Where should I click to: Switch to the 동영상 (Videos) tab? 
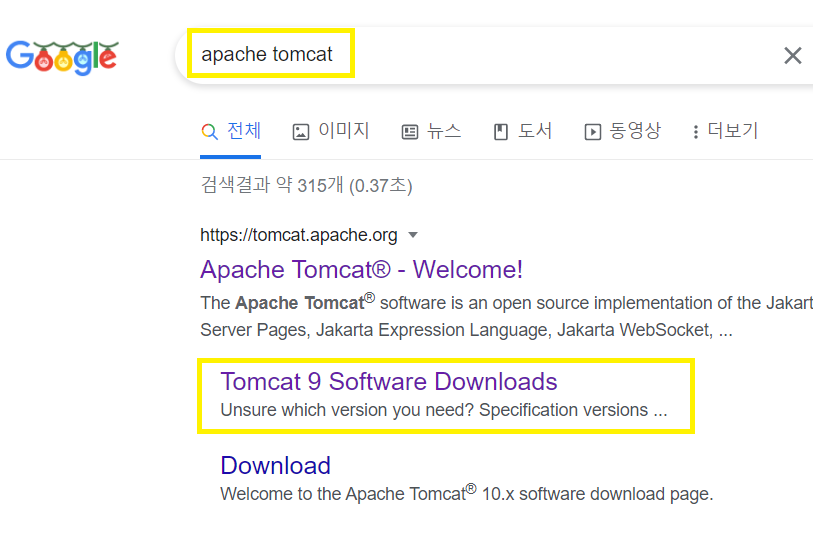[623, 131]
